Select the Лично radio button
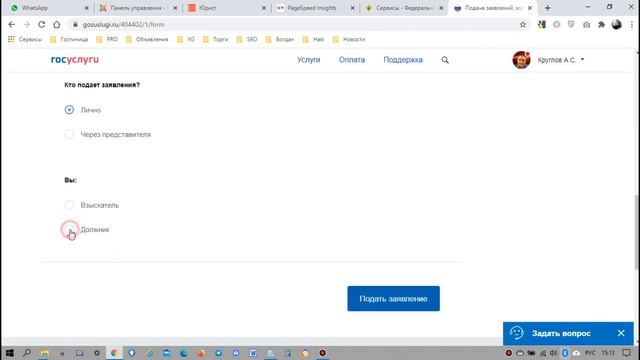 [x=69, y=110]
